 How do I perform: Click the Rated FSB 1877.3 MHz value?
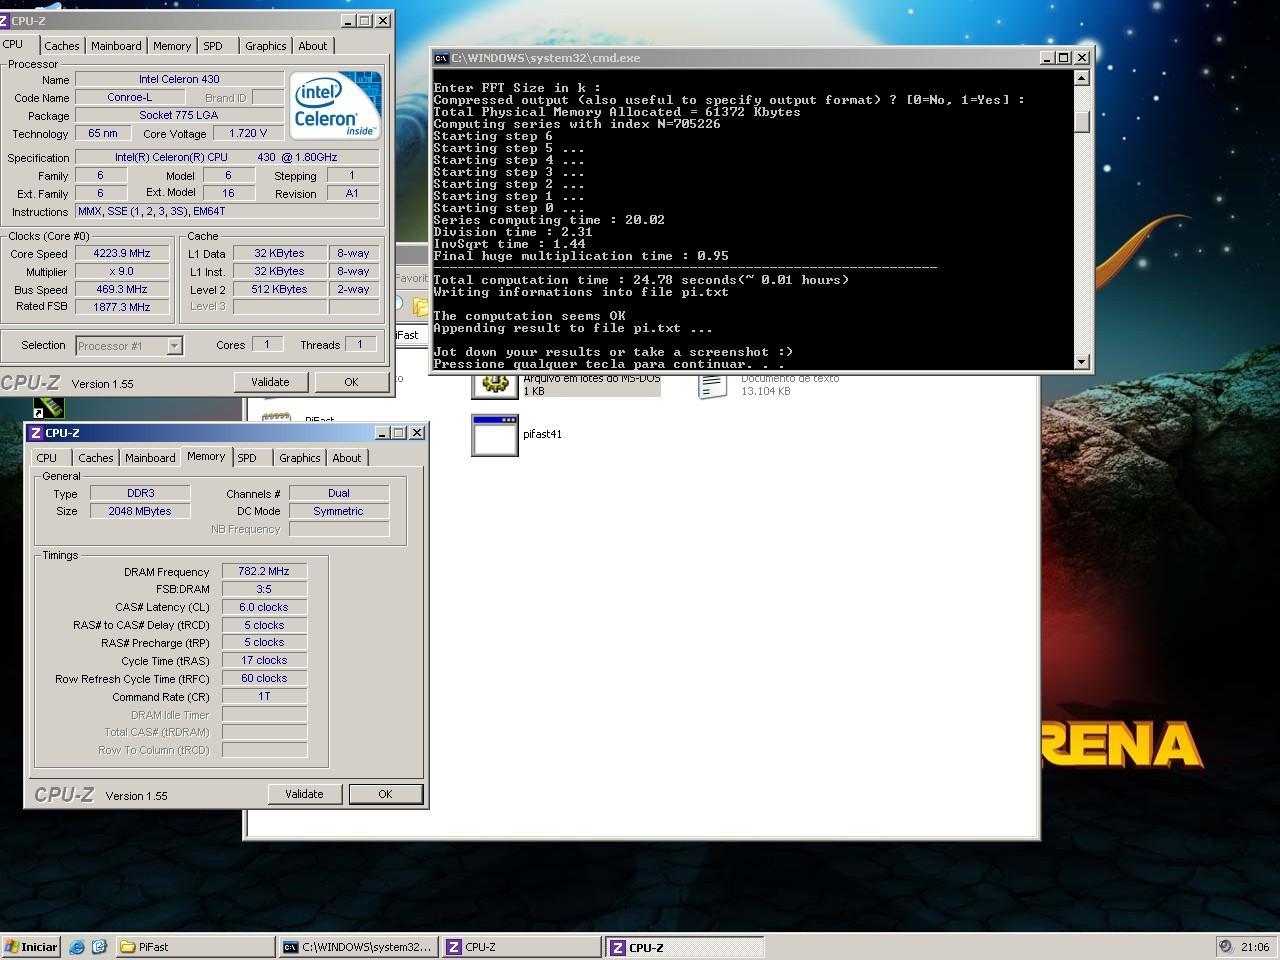(x=121, y=307)
